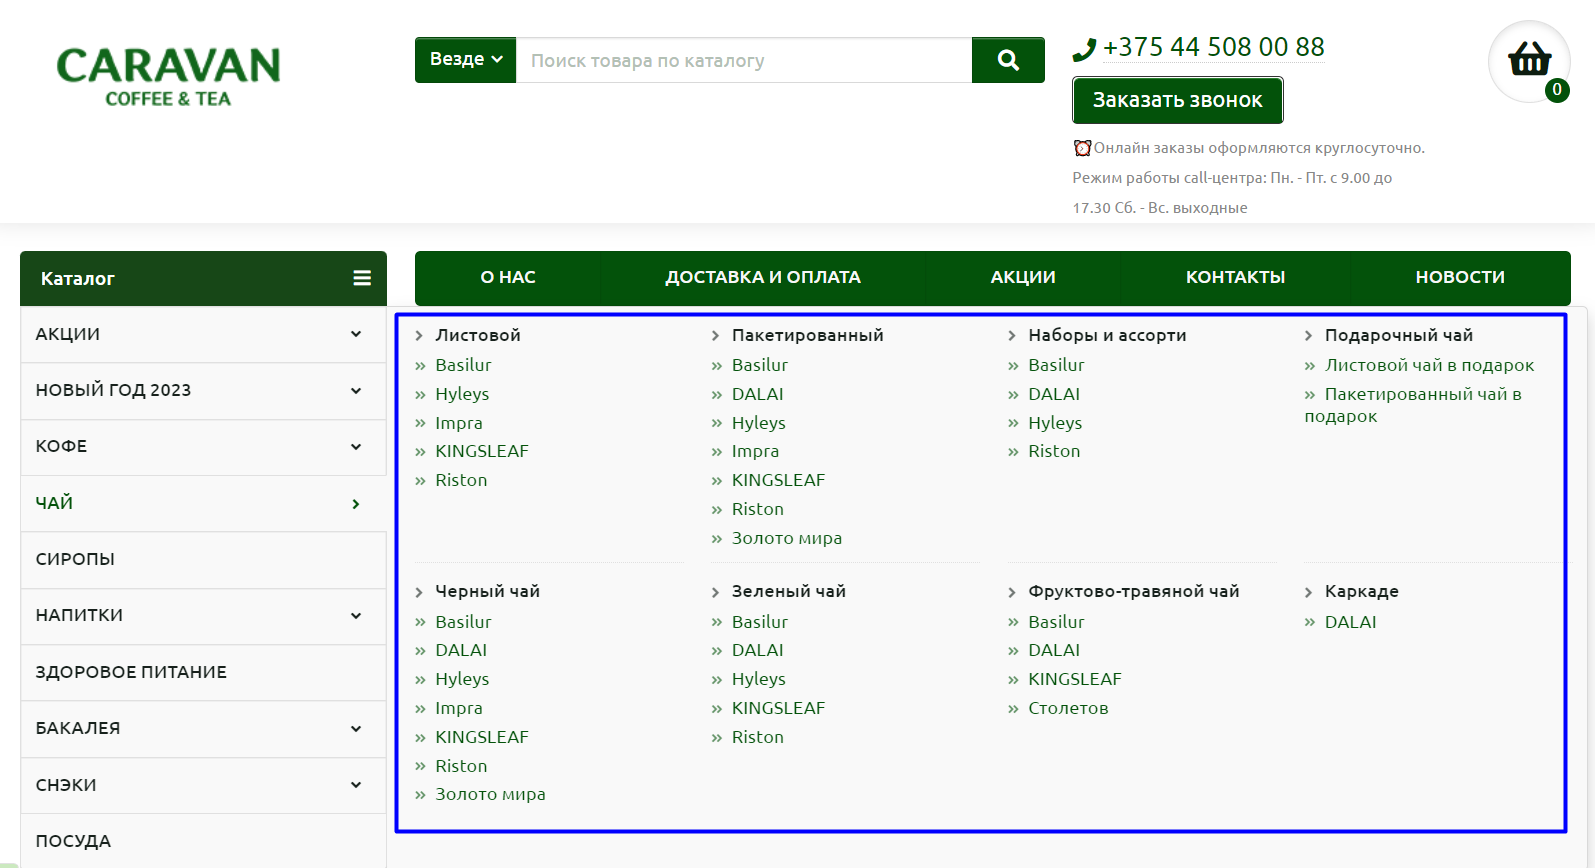1595x868 pixels.
Task: Select KINGSLEAF under Пакетированный
Action: [x=779, y=480]
